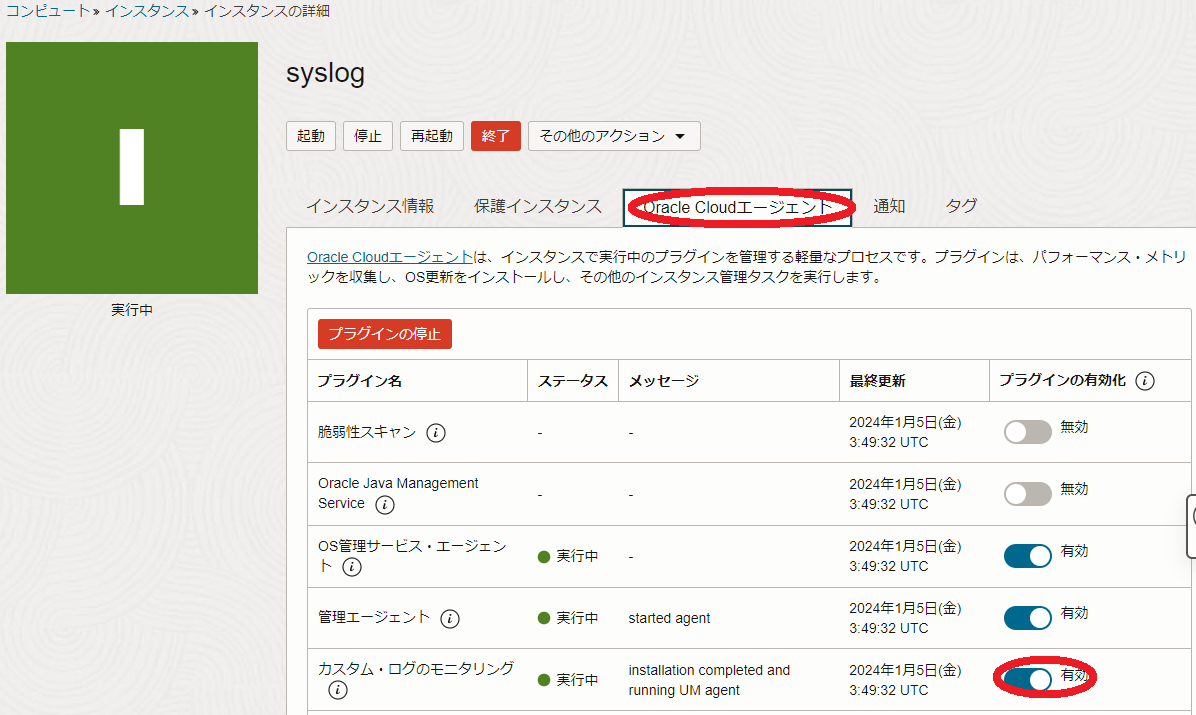
Task: Open the 保護インスタンス tab
Action: [538, 206]
